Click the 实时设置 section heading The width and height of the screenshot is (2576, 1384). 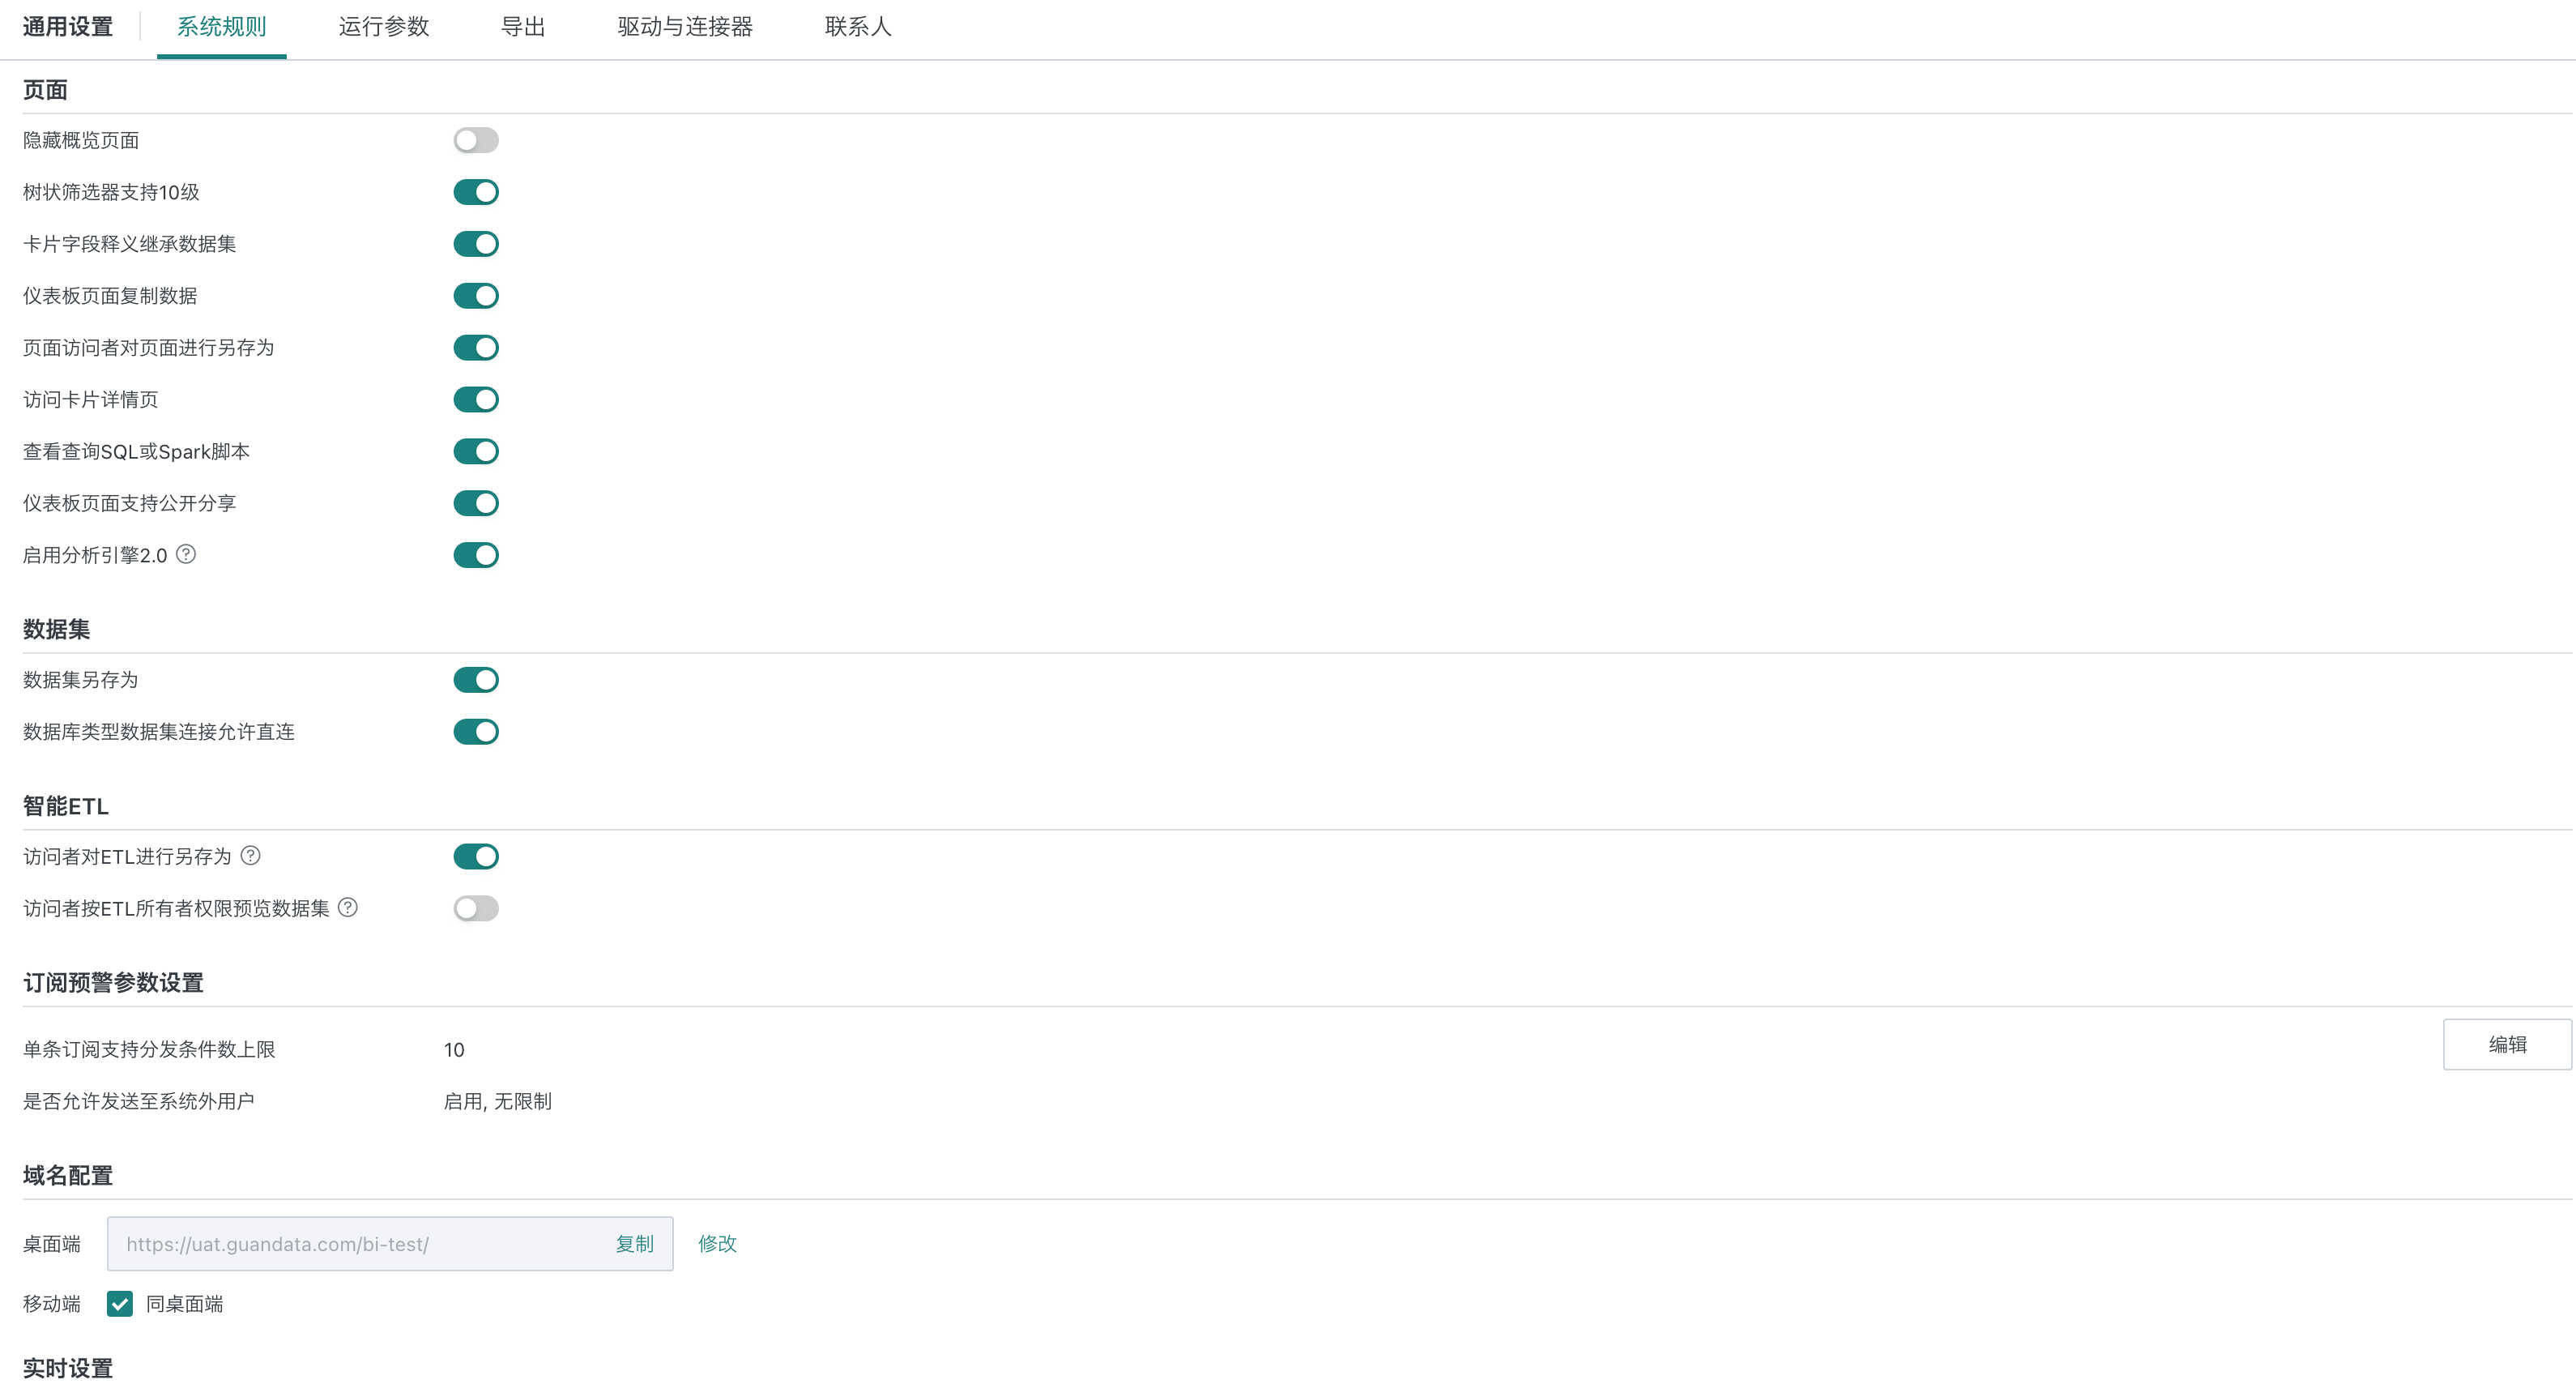tap(68, 1368)
